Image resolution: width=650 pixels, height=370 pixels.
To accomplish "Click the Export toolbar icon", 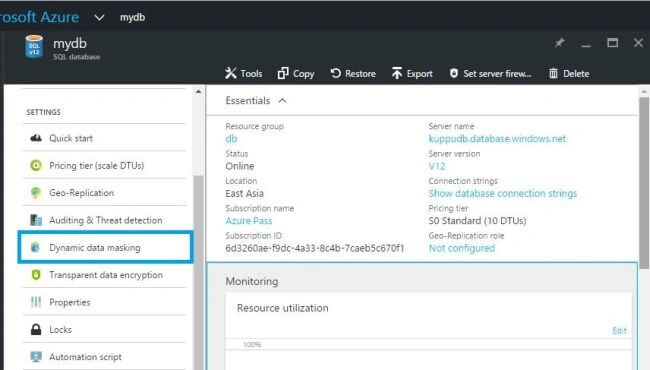I will coord(397,73).
